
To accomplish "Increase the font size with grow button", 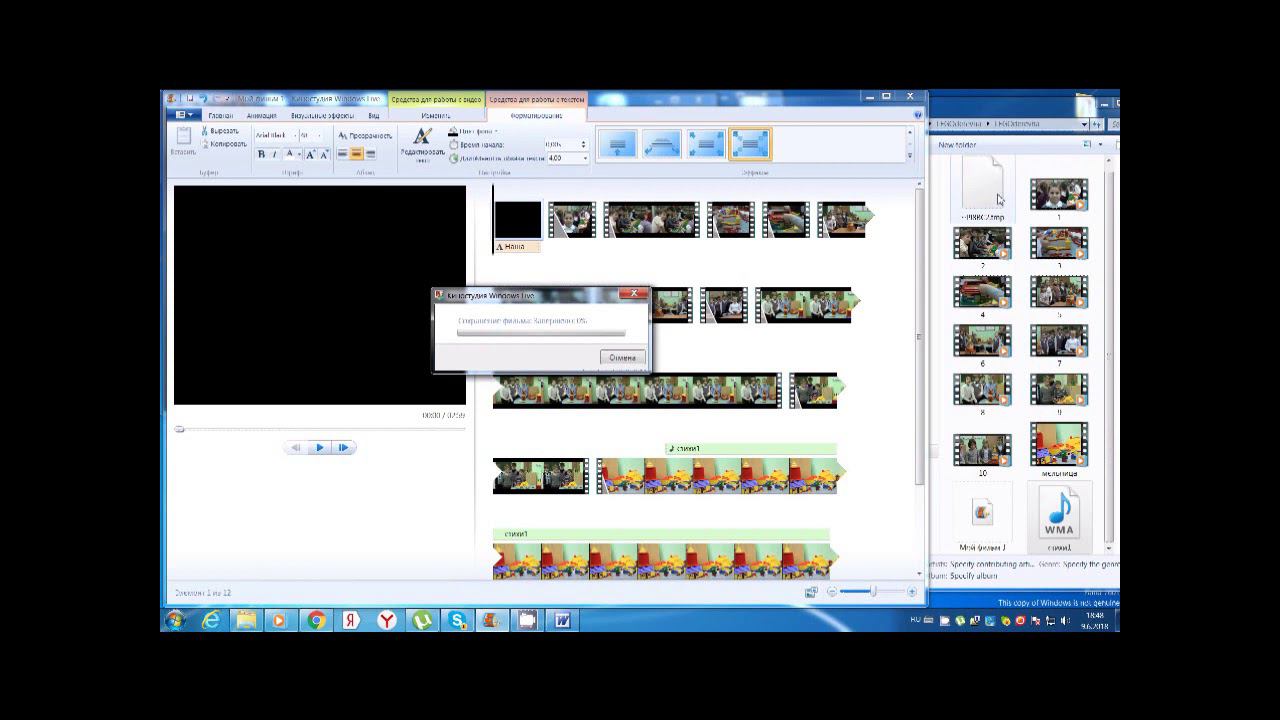I will point(310,154).
